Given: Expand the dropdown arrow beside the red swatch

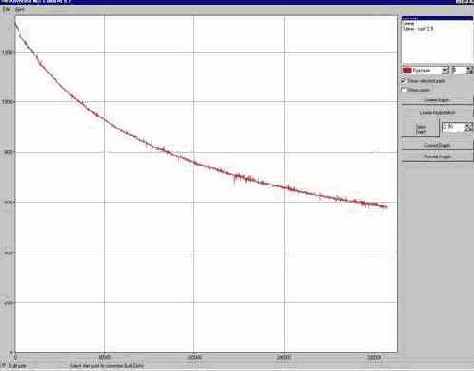Looking at the screenshot, I should click(x=445, y=70).
